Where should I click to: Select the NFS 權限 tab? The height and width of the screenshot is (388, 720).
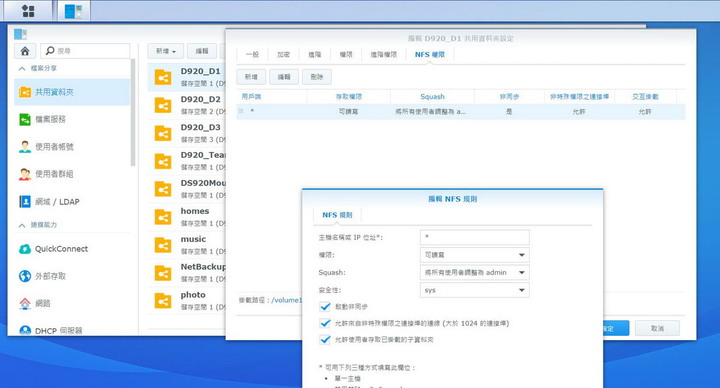(430, 54)
